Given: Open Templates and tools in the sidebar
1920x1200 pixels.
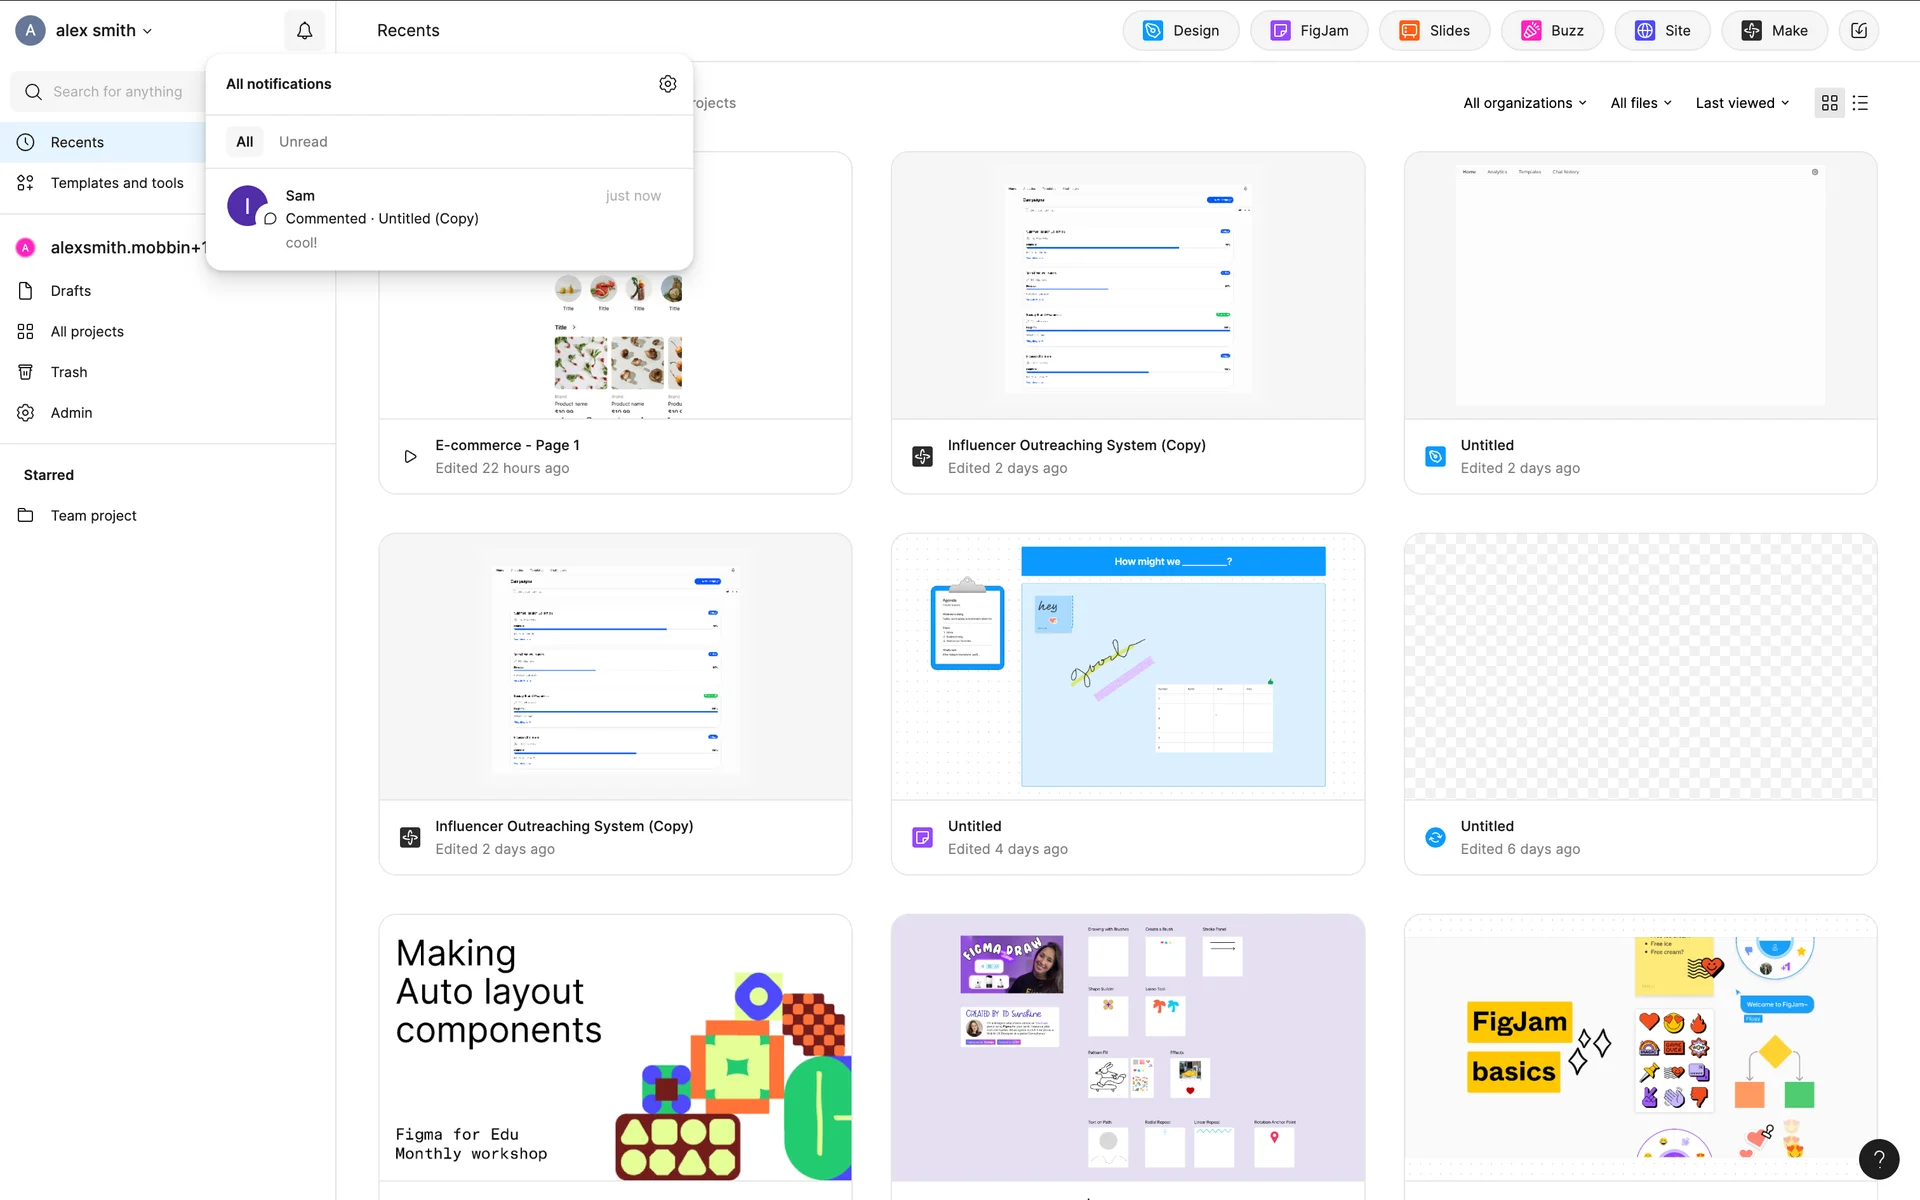Looking at the screenshot, I should tap(117, 183).
